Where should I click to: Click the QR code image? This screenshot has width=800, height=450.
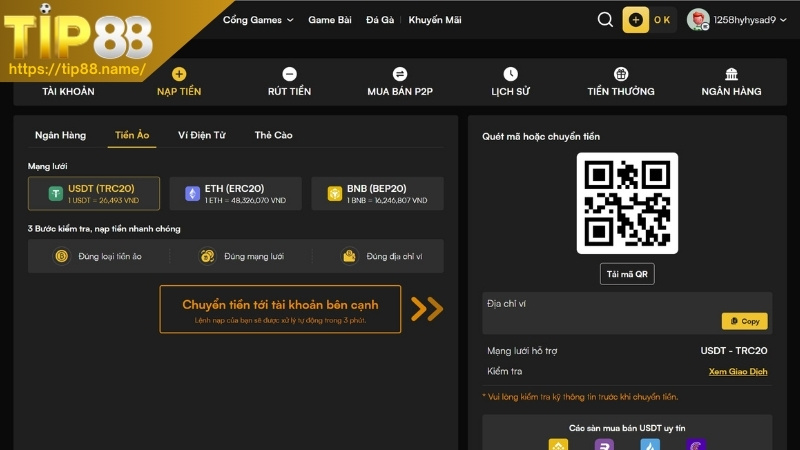coord(627,203)
